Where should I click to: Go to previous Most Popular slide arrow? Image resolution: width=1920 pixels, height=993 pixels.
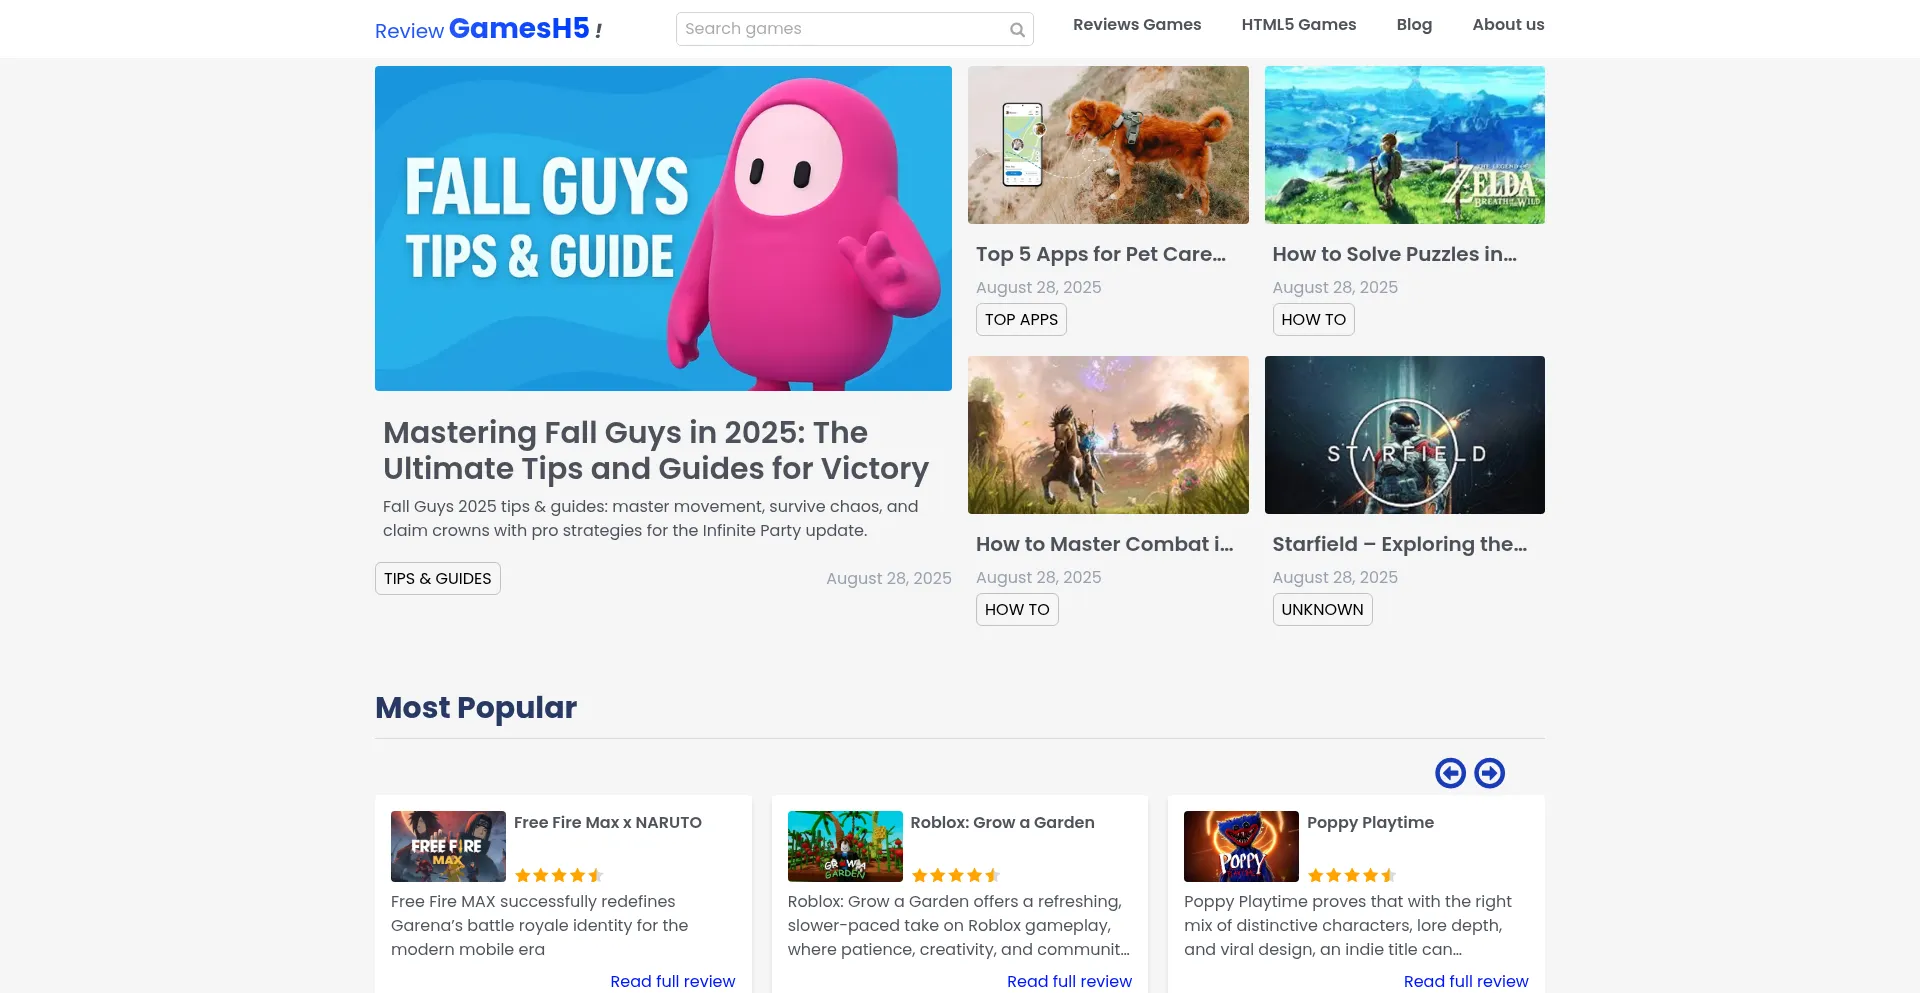pos(1450,773)
